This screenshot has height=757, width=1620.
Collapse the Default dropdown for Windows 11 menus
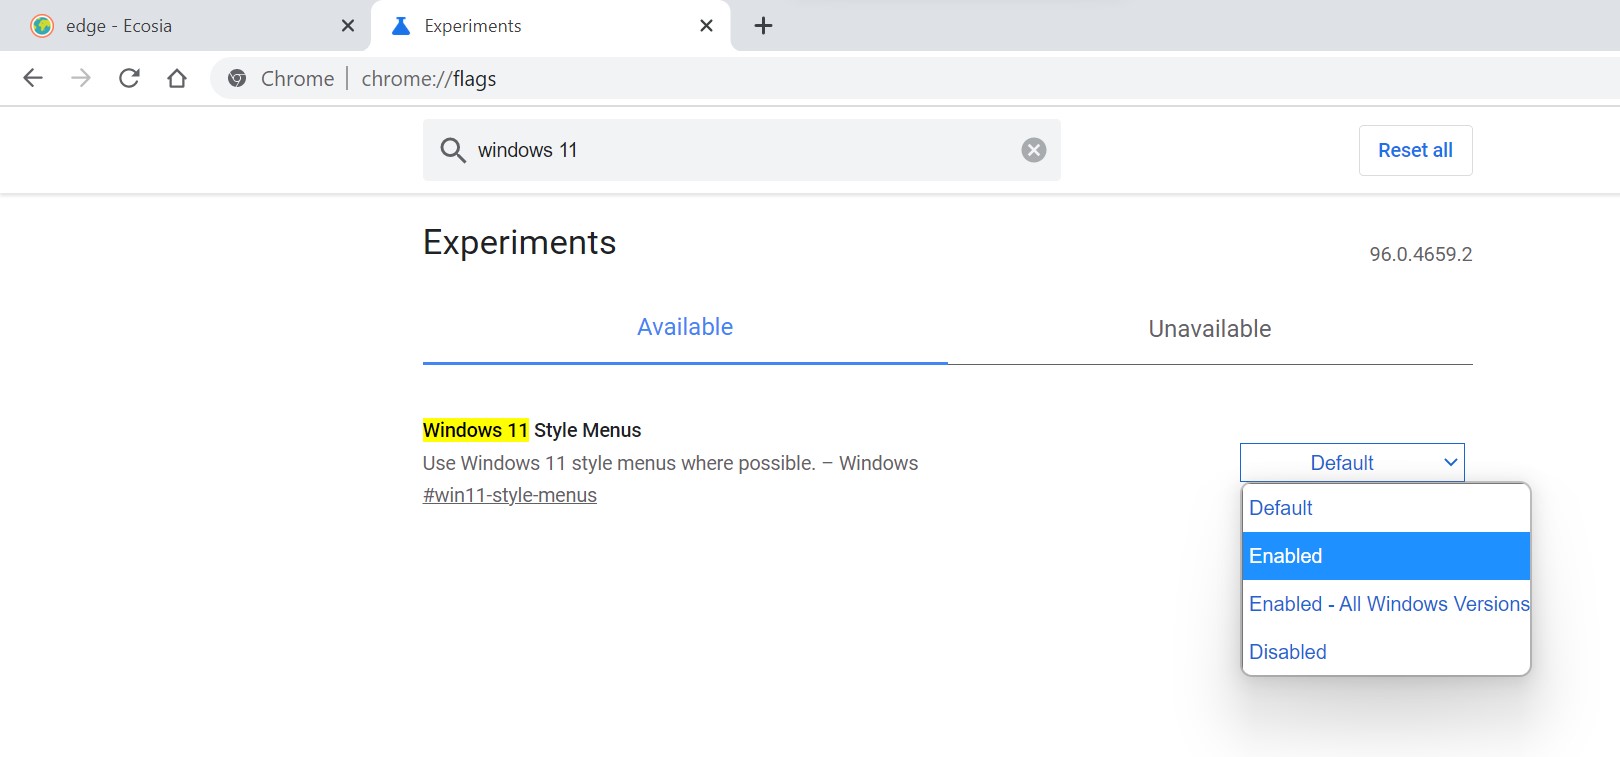pyautogui.click(x=1352, y=463)
